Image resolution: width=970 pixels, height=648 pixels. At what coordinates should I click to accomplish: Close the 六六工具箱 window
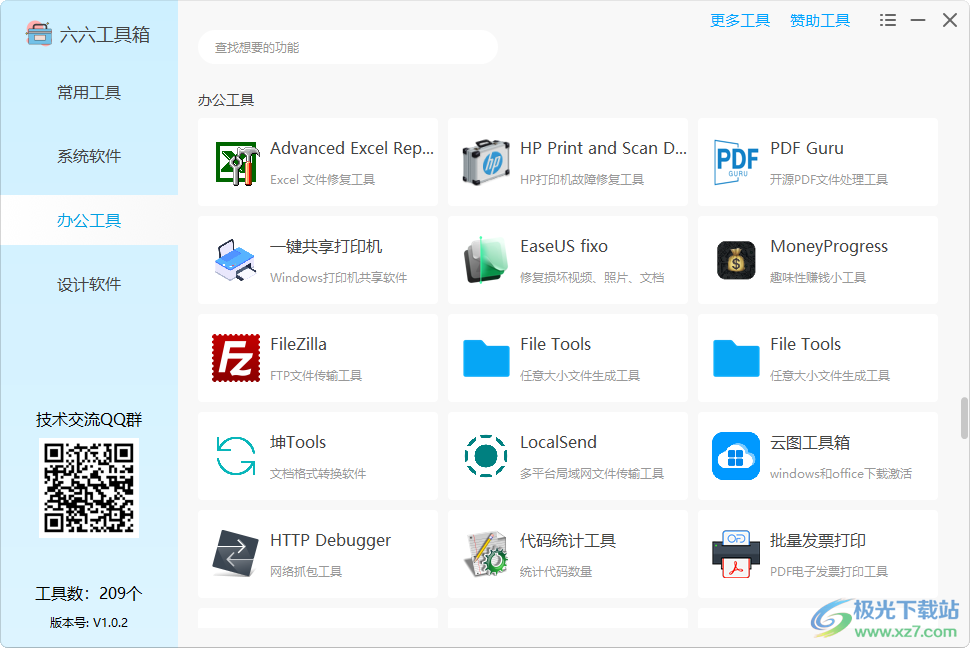click(950, 20)
